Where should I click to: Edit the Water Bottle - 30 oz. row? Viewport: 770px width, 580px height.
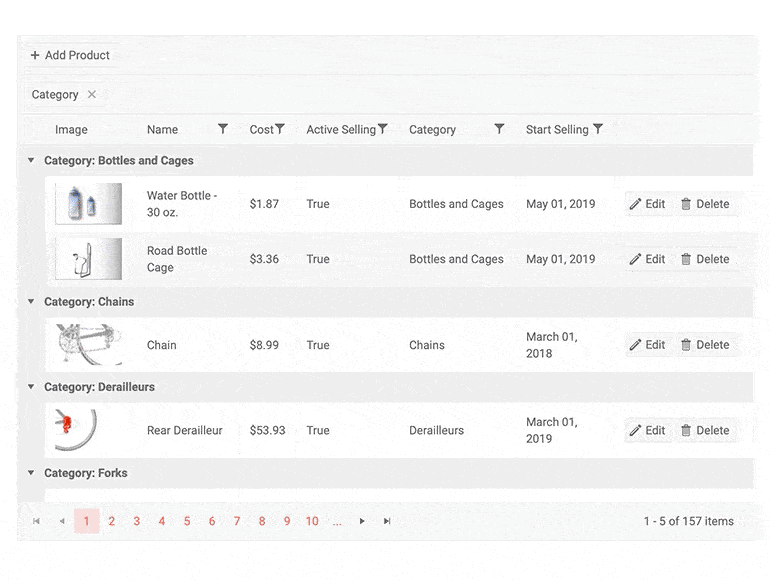pos(647,204)
